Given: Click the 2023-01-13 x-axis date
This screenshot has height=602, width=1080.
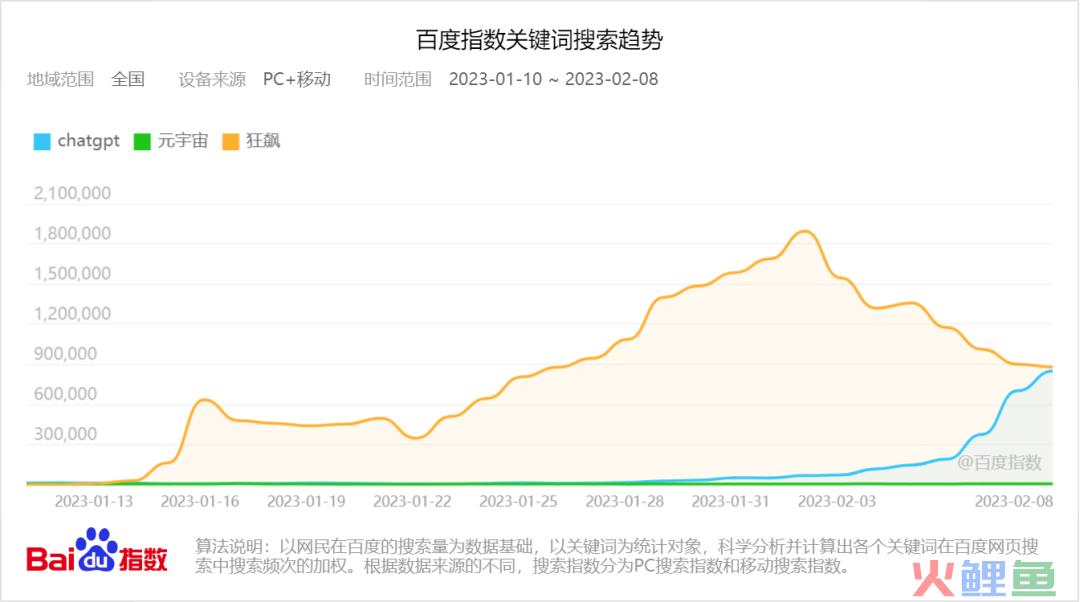Looking at the screenshot, I should [94, 501].
